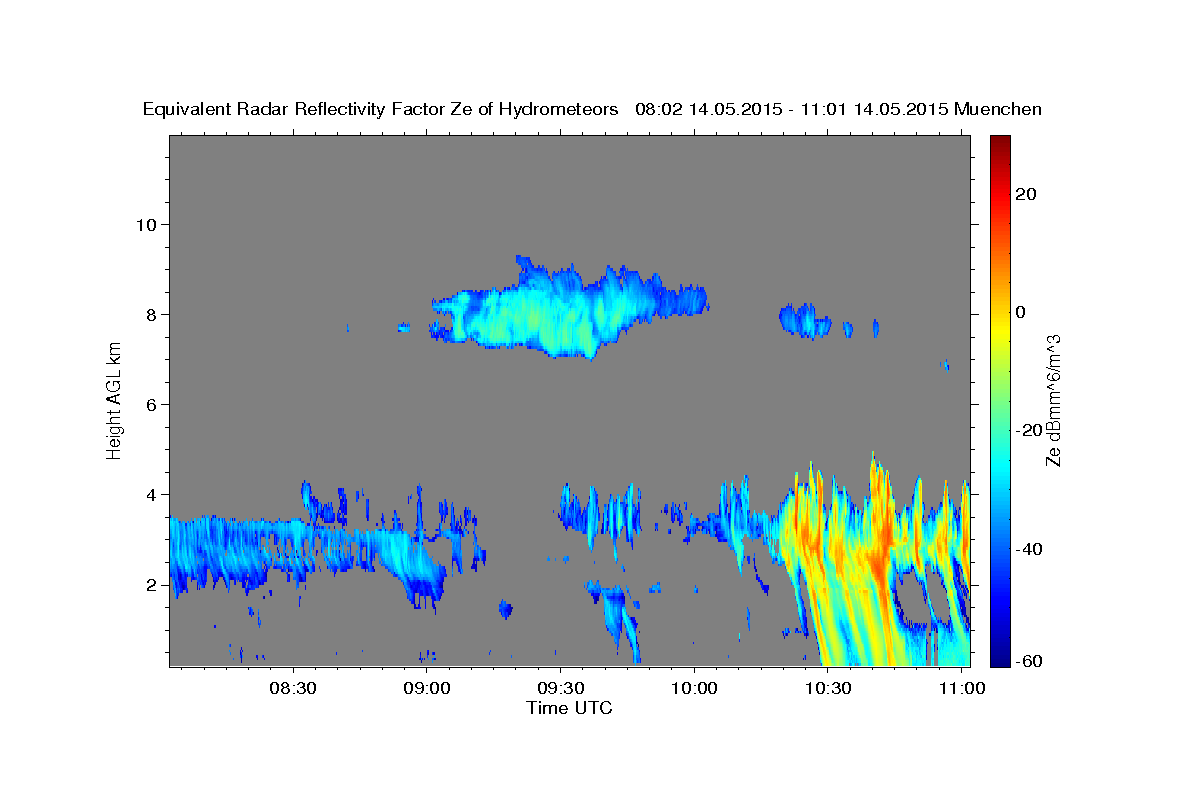The width and height of the screenshot is (1200, 800).
Task: Click the 'Height AGL km' y-axis label
Action: coord(114,400)
